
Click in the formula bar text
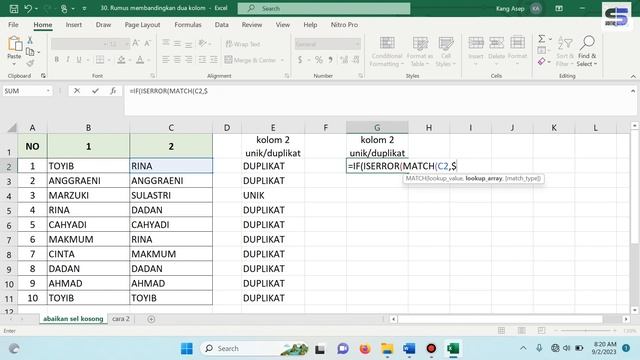pyautogui.click(x=169, y=91)
